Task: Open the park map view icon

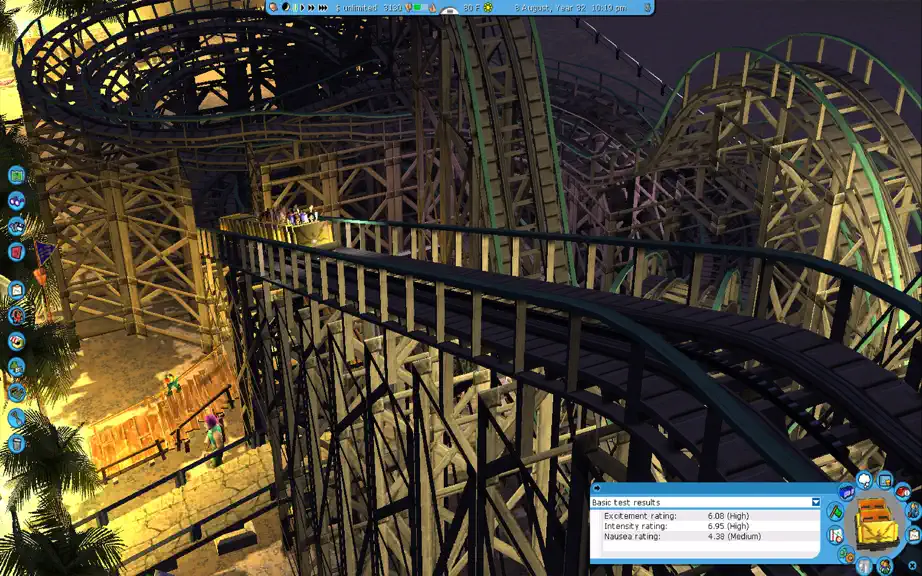Action: click(x=16, y=175)
